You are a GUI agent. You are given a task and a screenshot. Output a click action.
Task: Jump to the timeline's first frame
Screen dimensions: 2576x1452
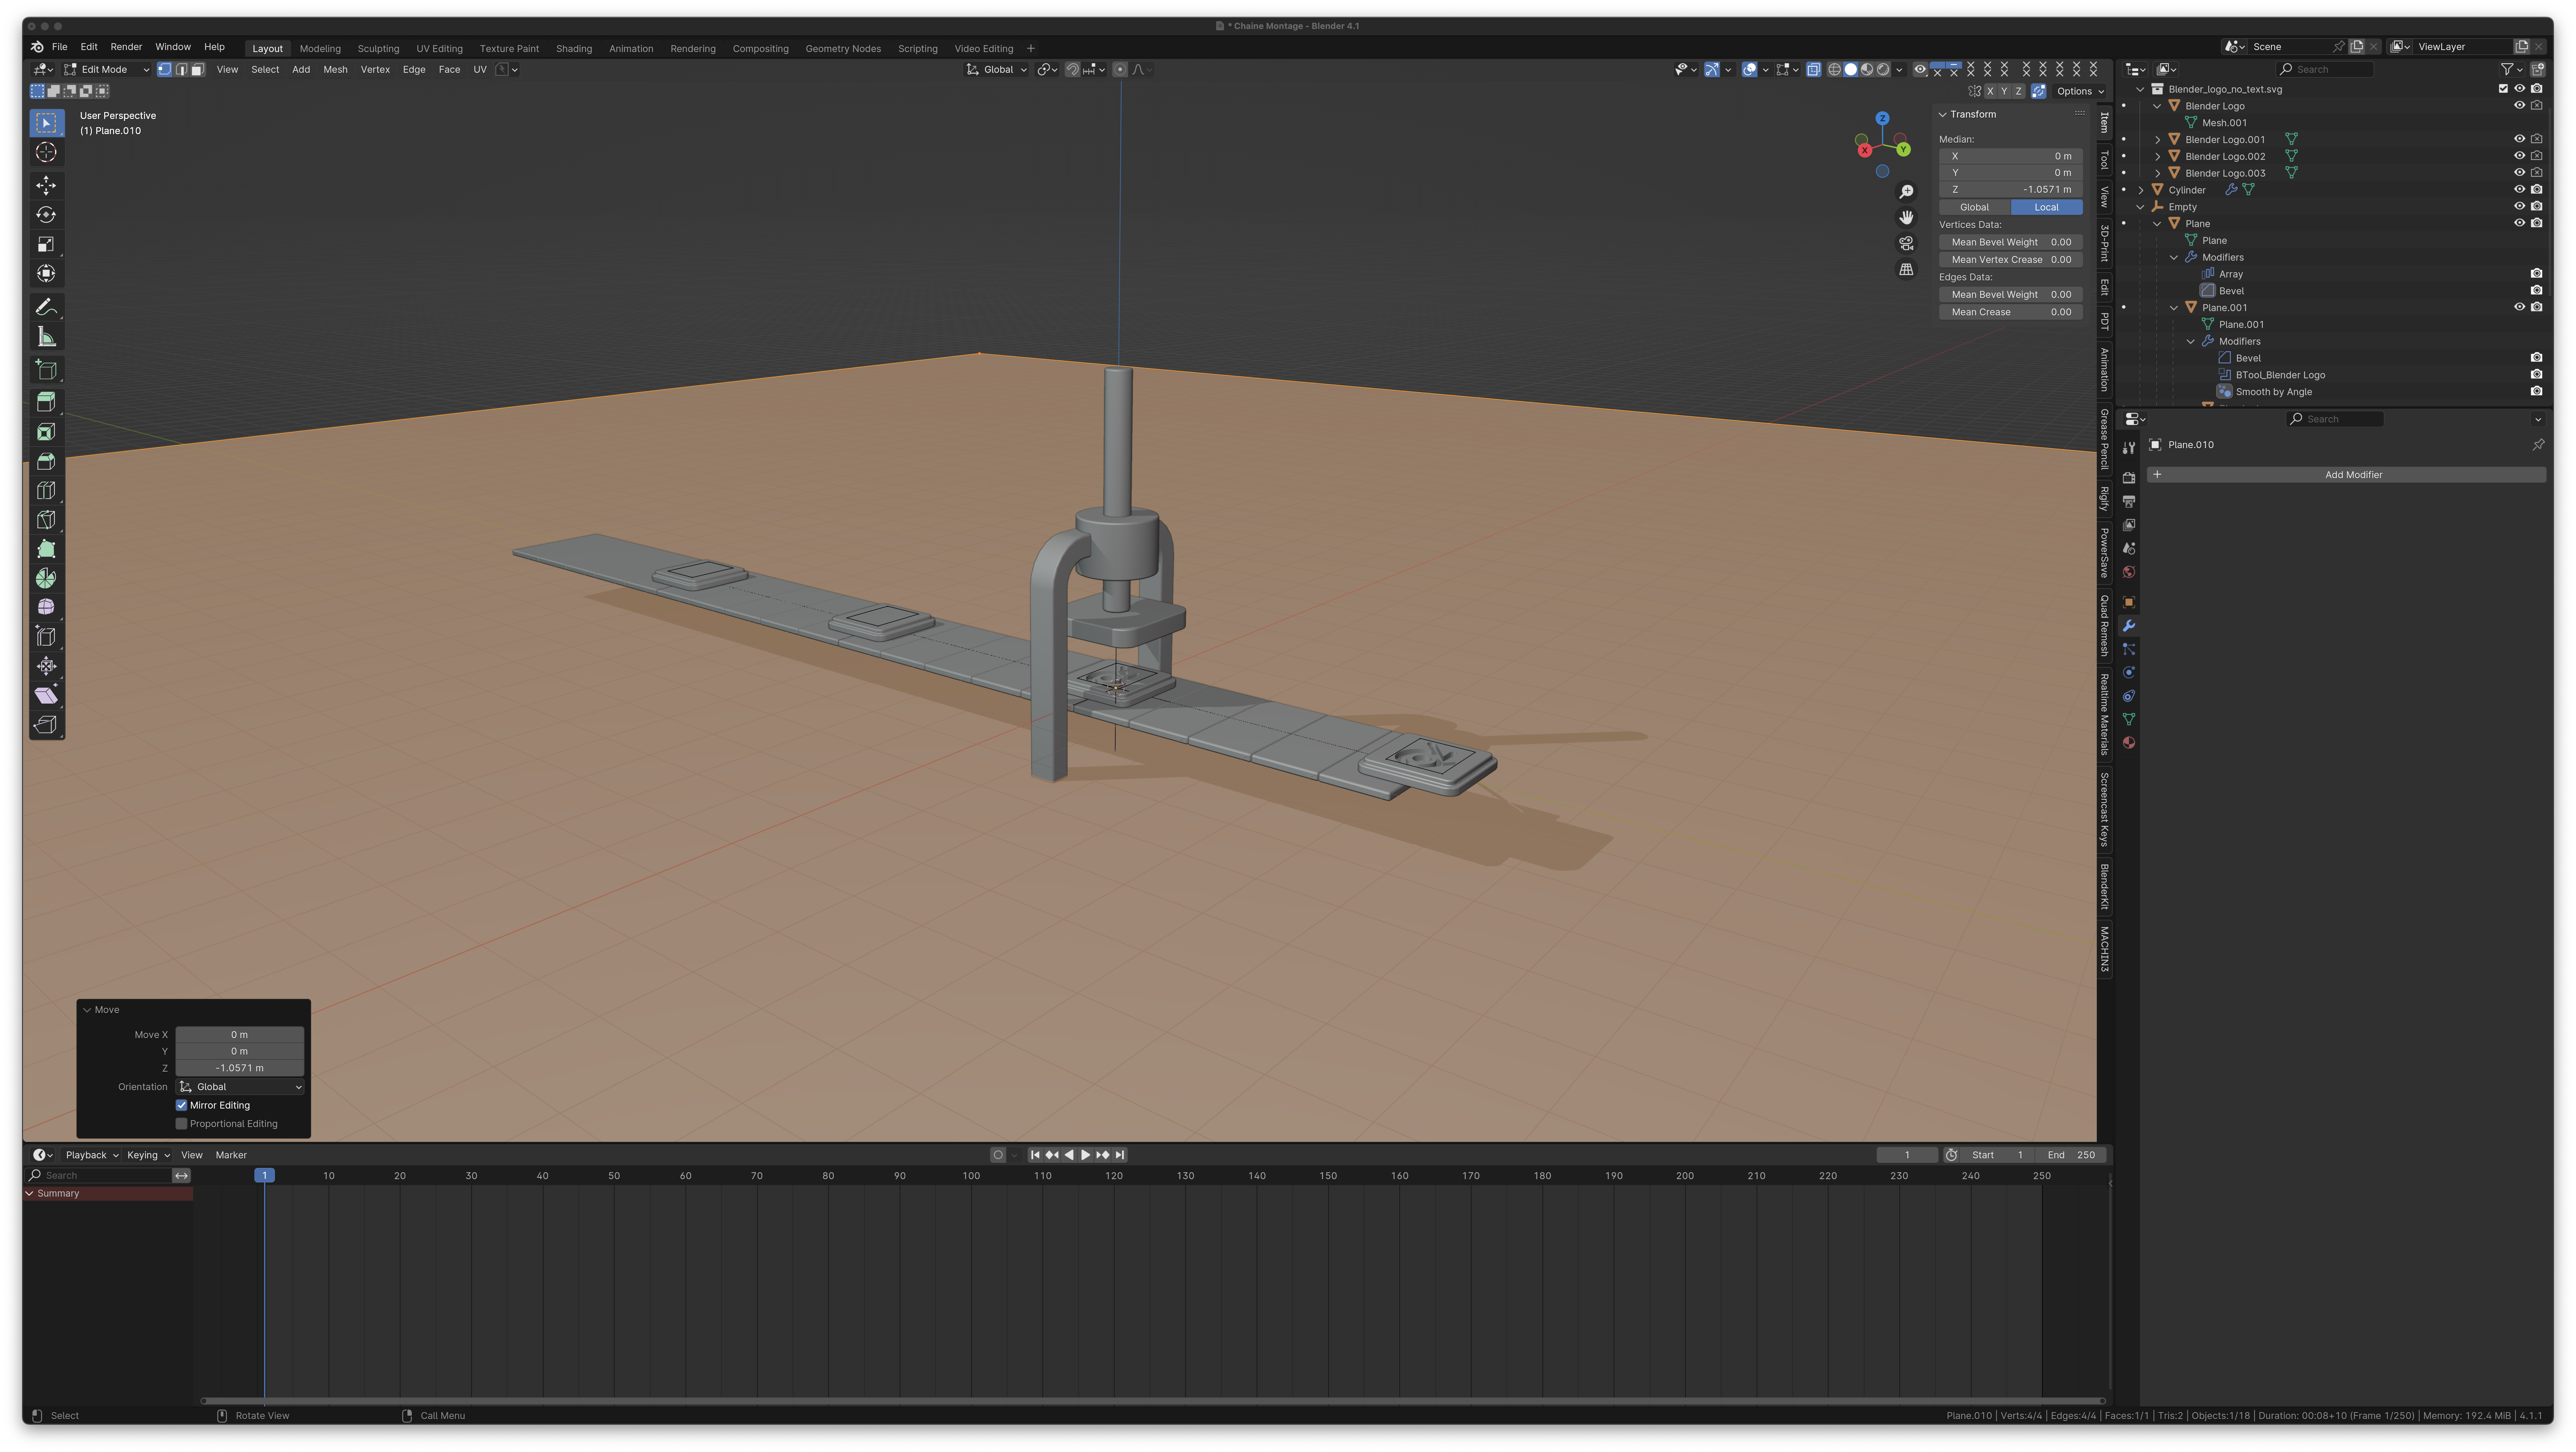(1035, 1155)
